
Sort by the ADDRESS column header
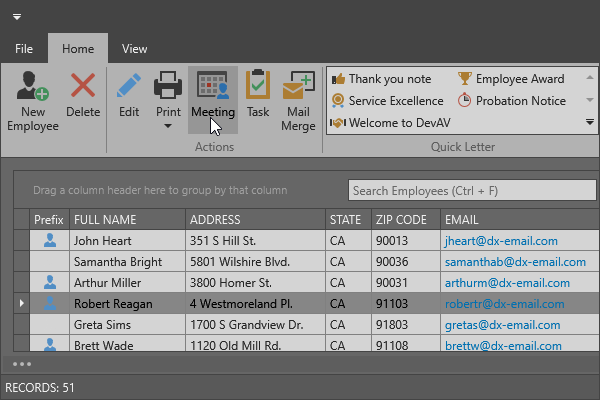click(255, 220)
